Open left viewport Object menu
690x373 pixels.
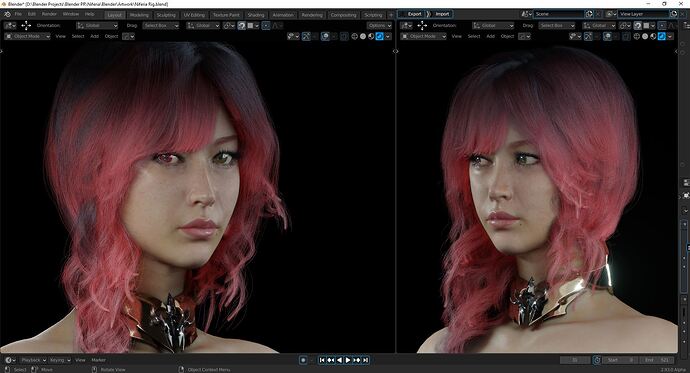pyautogui.click(x=111, y=36)
